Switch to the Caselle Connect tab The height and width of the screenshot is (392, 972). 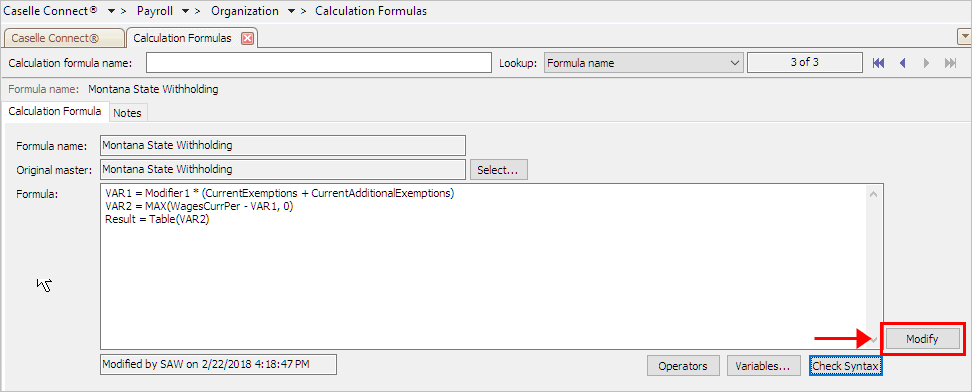coord(63,38)
